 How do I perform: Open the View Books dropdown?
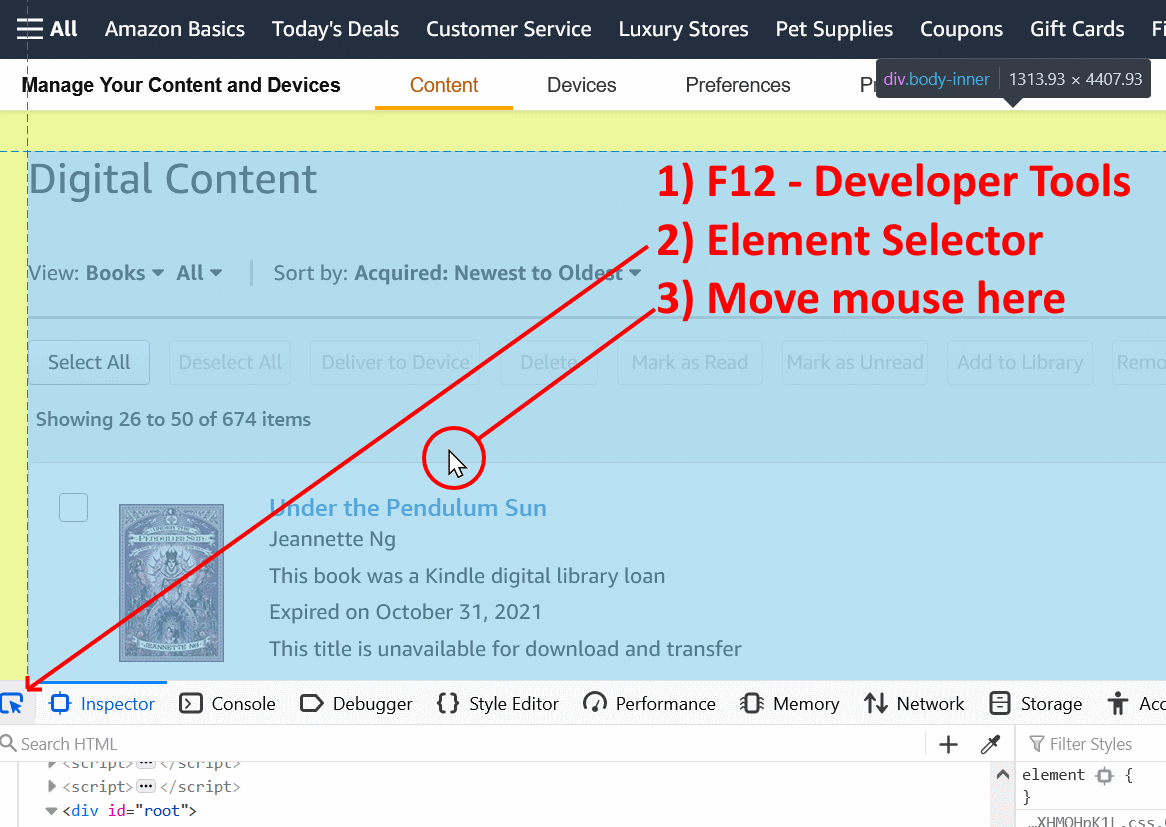122,272
